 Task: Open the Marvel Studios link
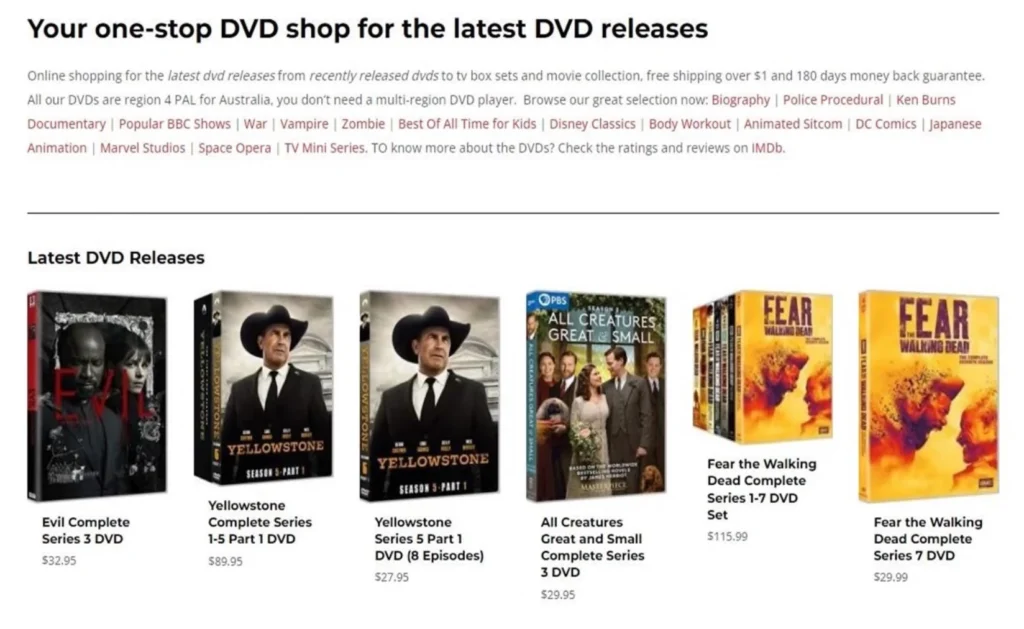tap(142, 148)
